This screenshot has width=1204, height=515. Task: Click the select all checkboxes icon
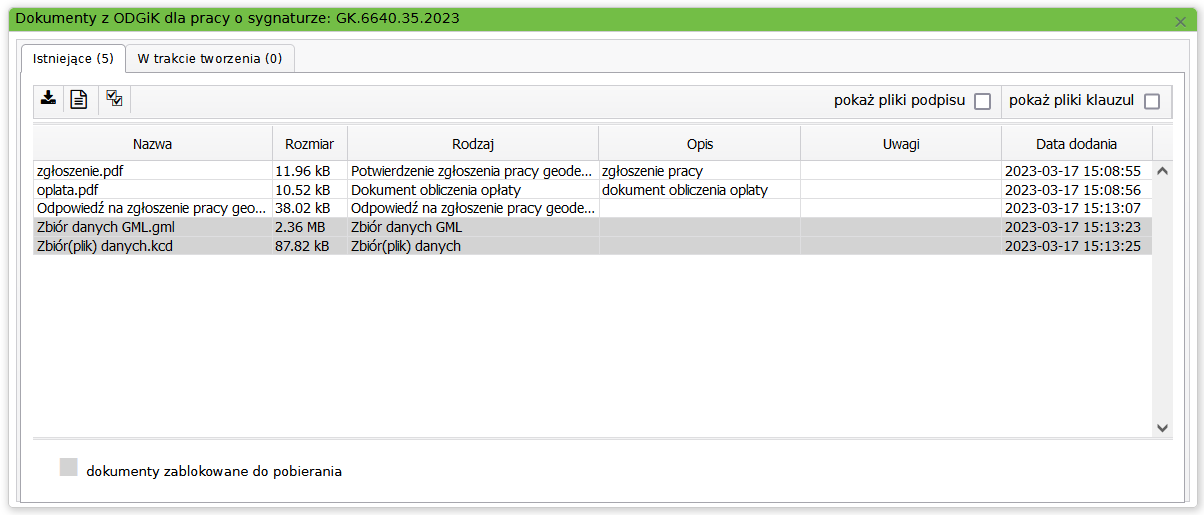pyautogui.click(x=114, y=99)
